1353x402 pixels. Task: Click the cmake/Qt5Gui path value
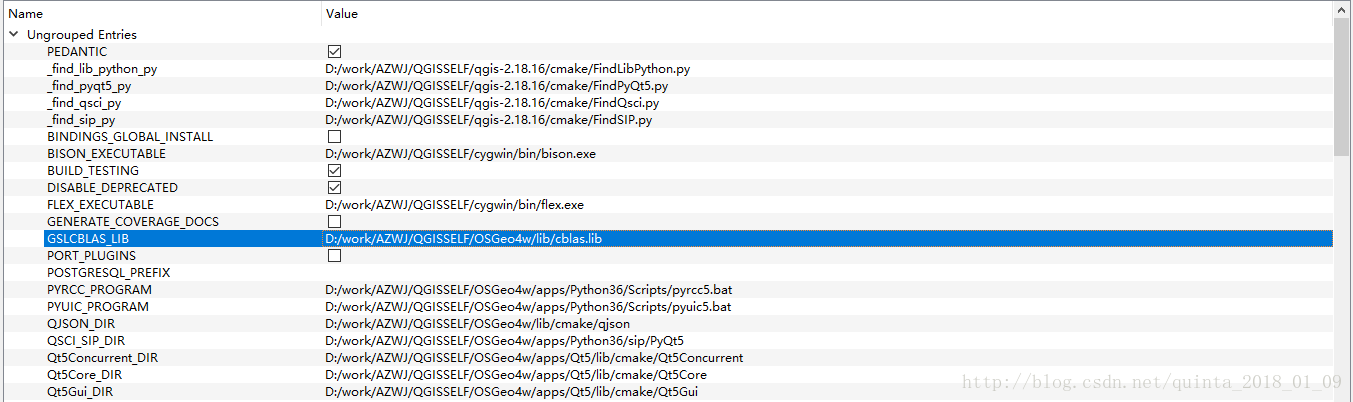(x=512, y=392)
